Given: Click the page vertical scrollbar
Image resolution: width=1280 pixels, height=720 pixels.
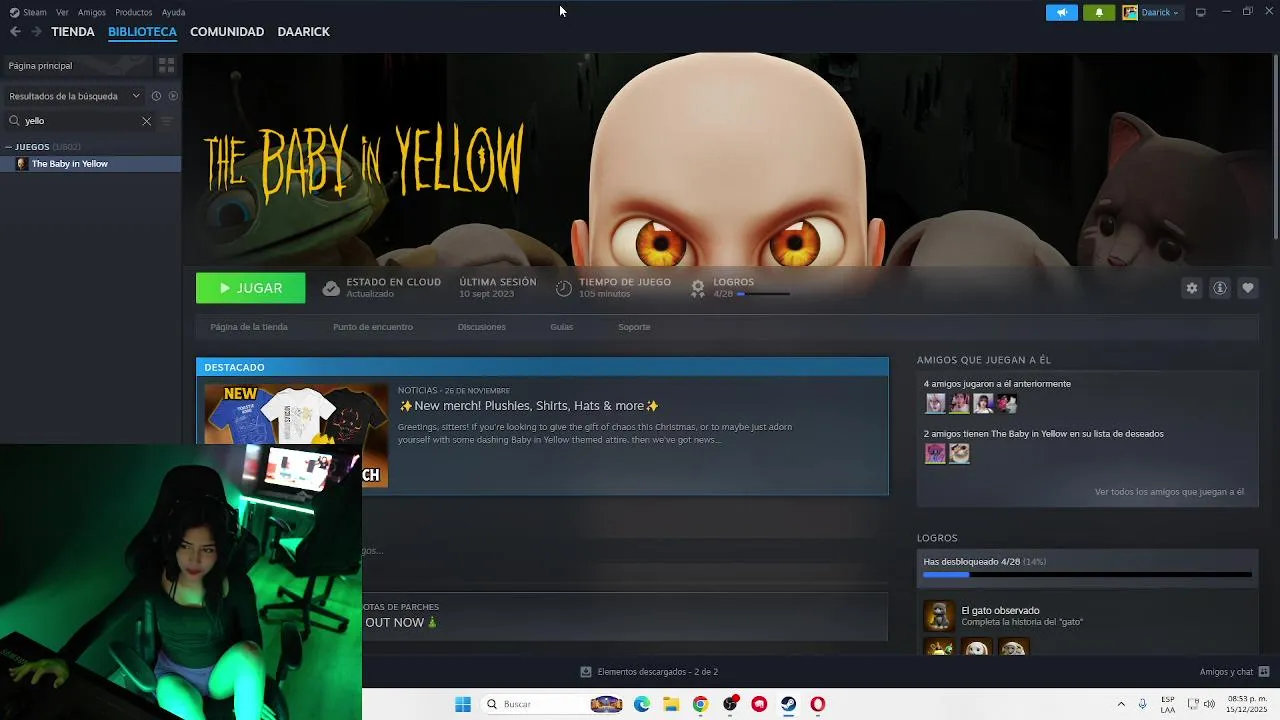Looking at the screenshot, I should pos(1275,148).
